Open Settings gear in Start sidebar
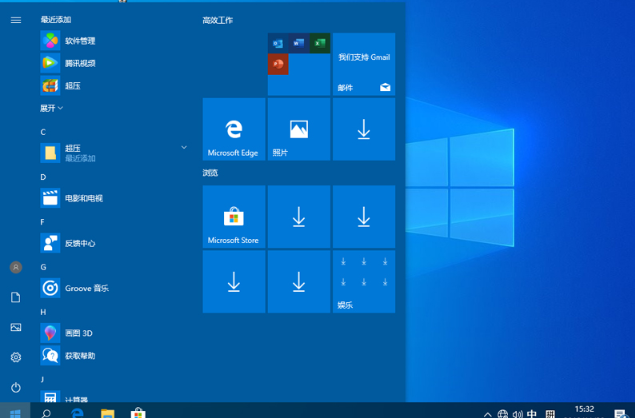Viewport: 635px width, 418px height. [x=16, y=357]
